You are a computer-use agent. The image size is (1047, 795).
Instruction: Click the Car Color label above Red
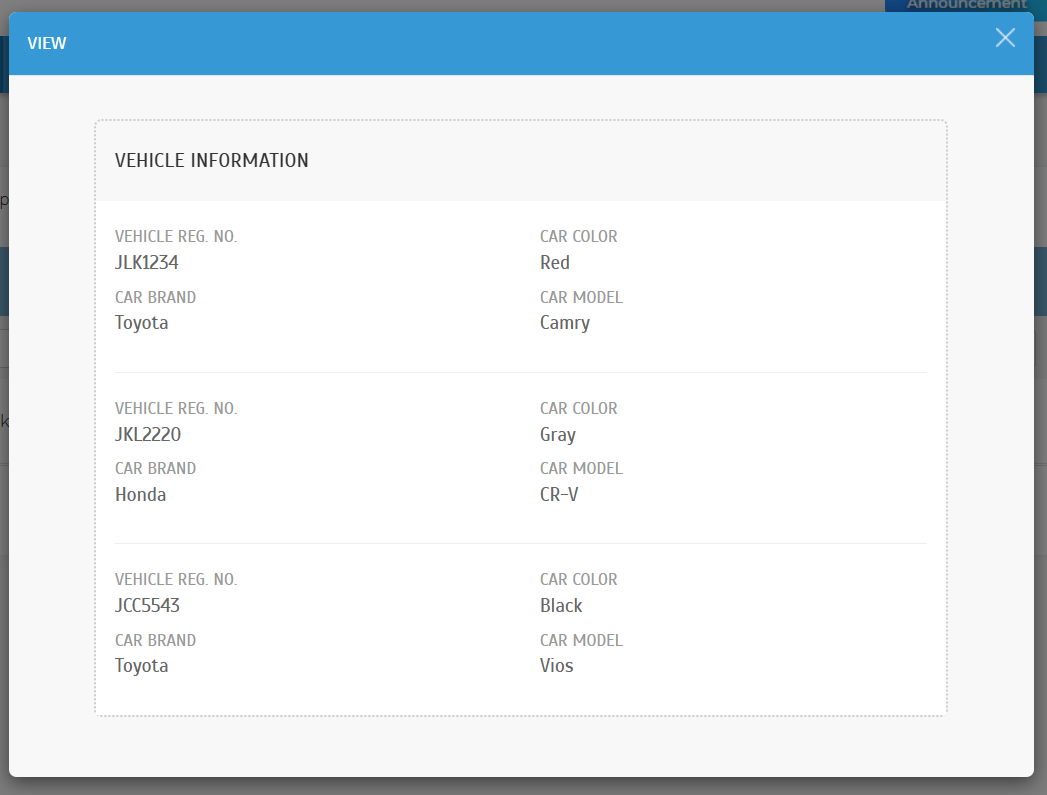(x=579, y=237)
